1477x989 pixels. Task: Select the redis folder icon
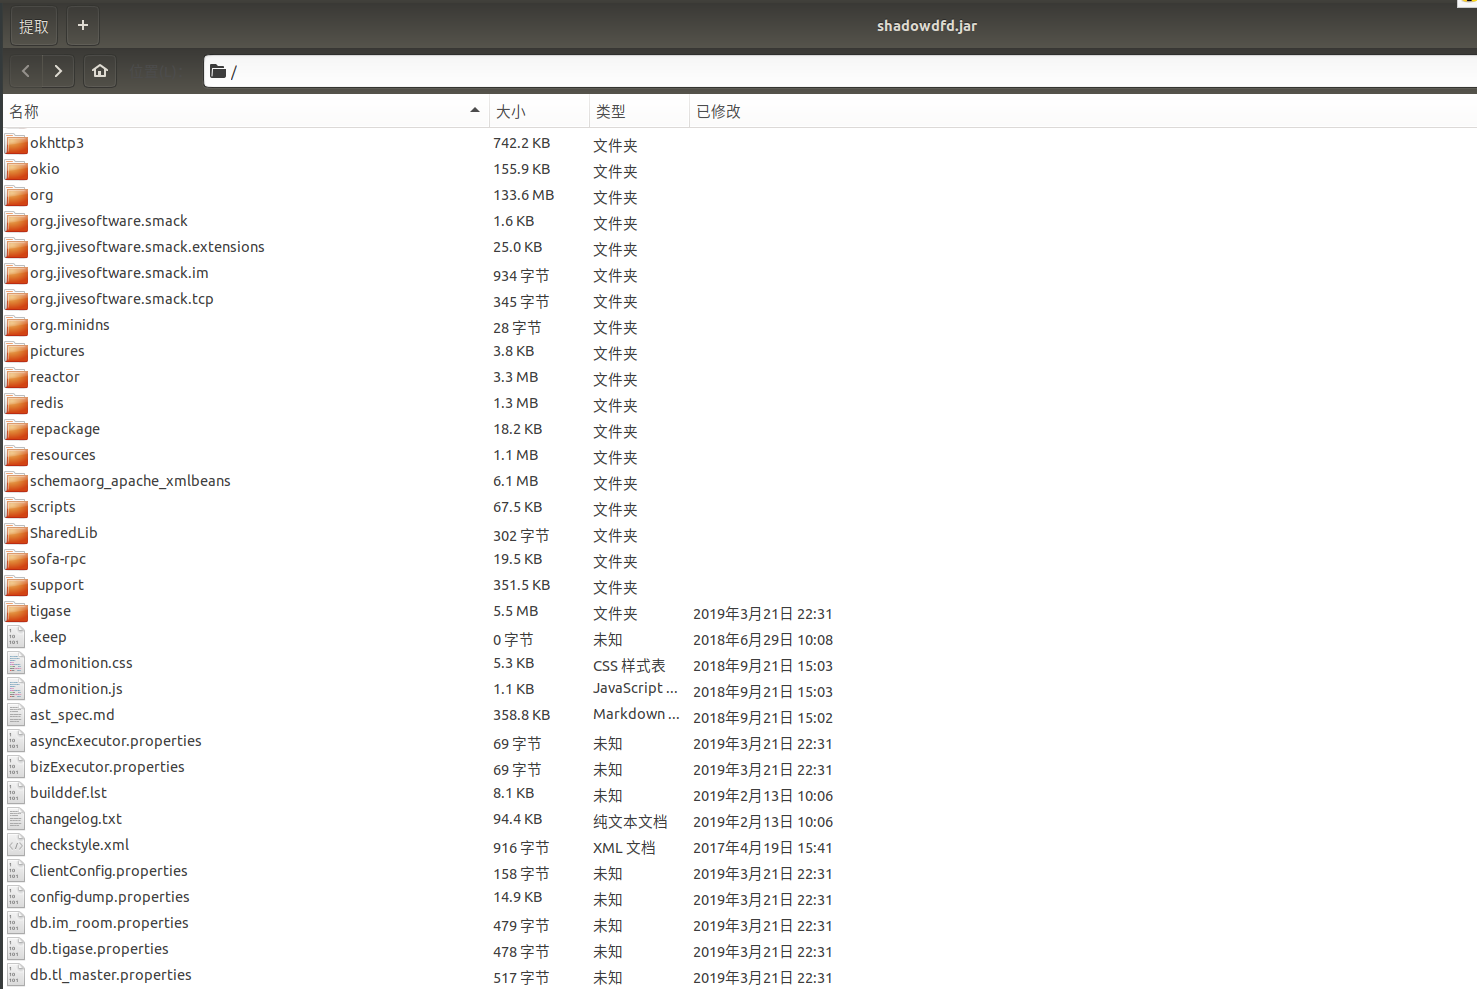coord(16,403)
